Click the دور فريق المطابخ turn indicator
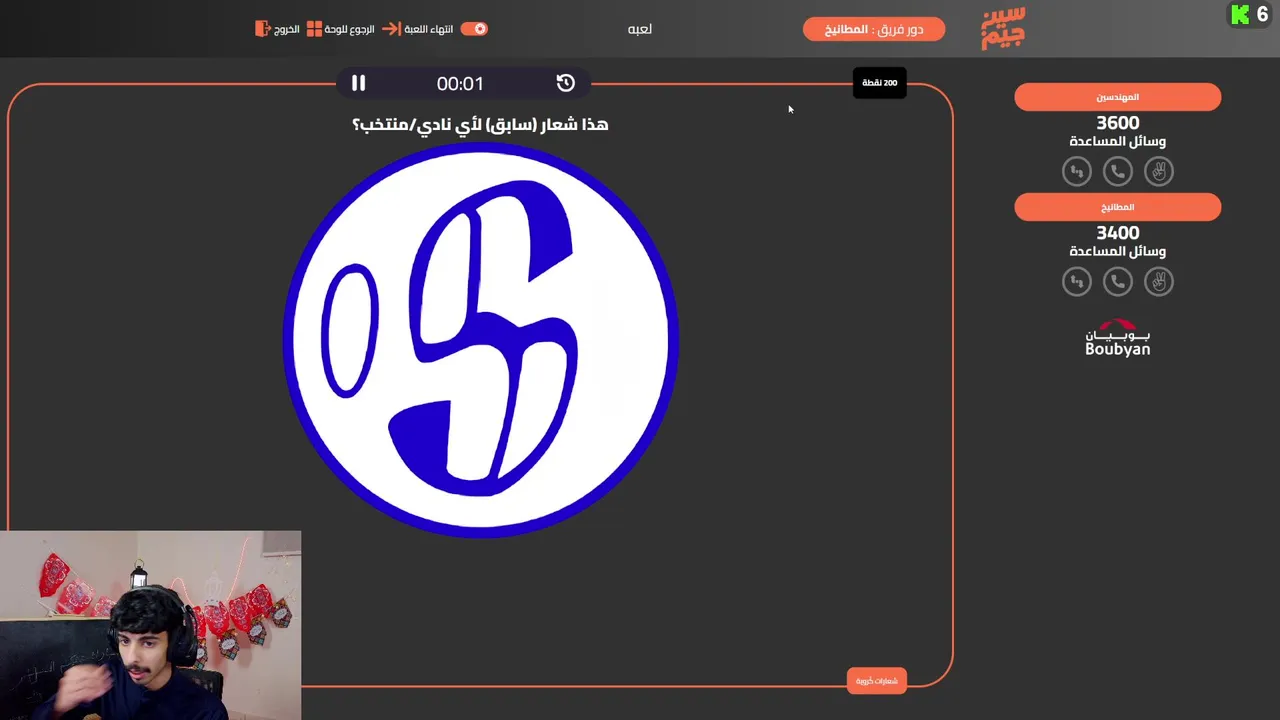Viewport: 1280px width, 720px height. coord(874,29)
